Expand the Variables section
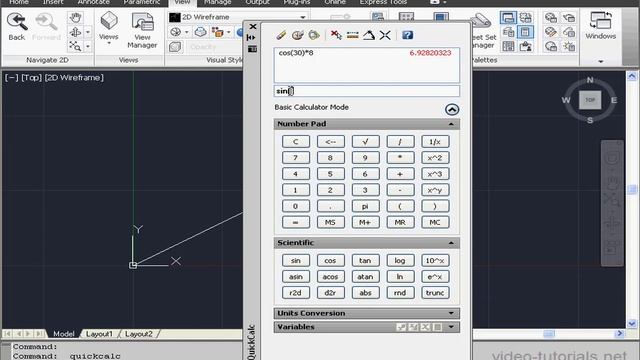640x360 pixels. coord(451,327)
